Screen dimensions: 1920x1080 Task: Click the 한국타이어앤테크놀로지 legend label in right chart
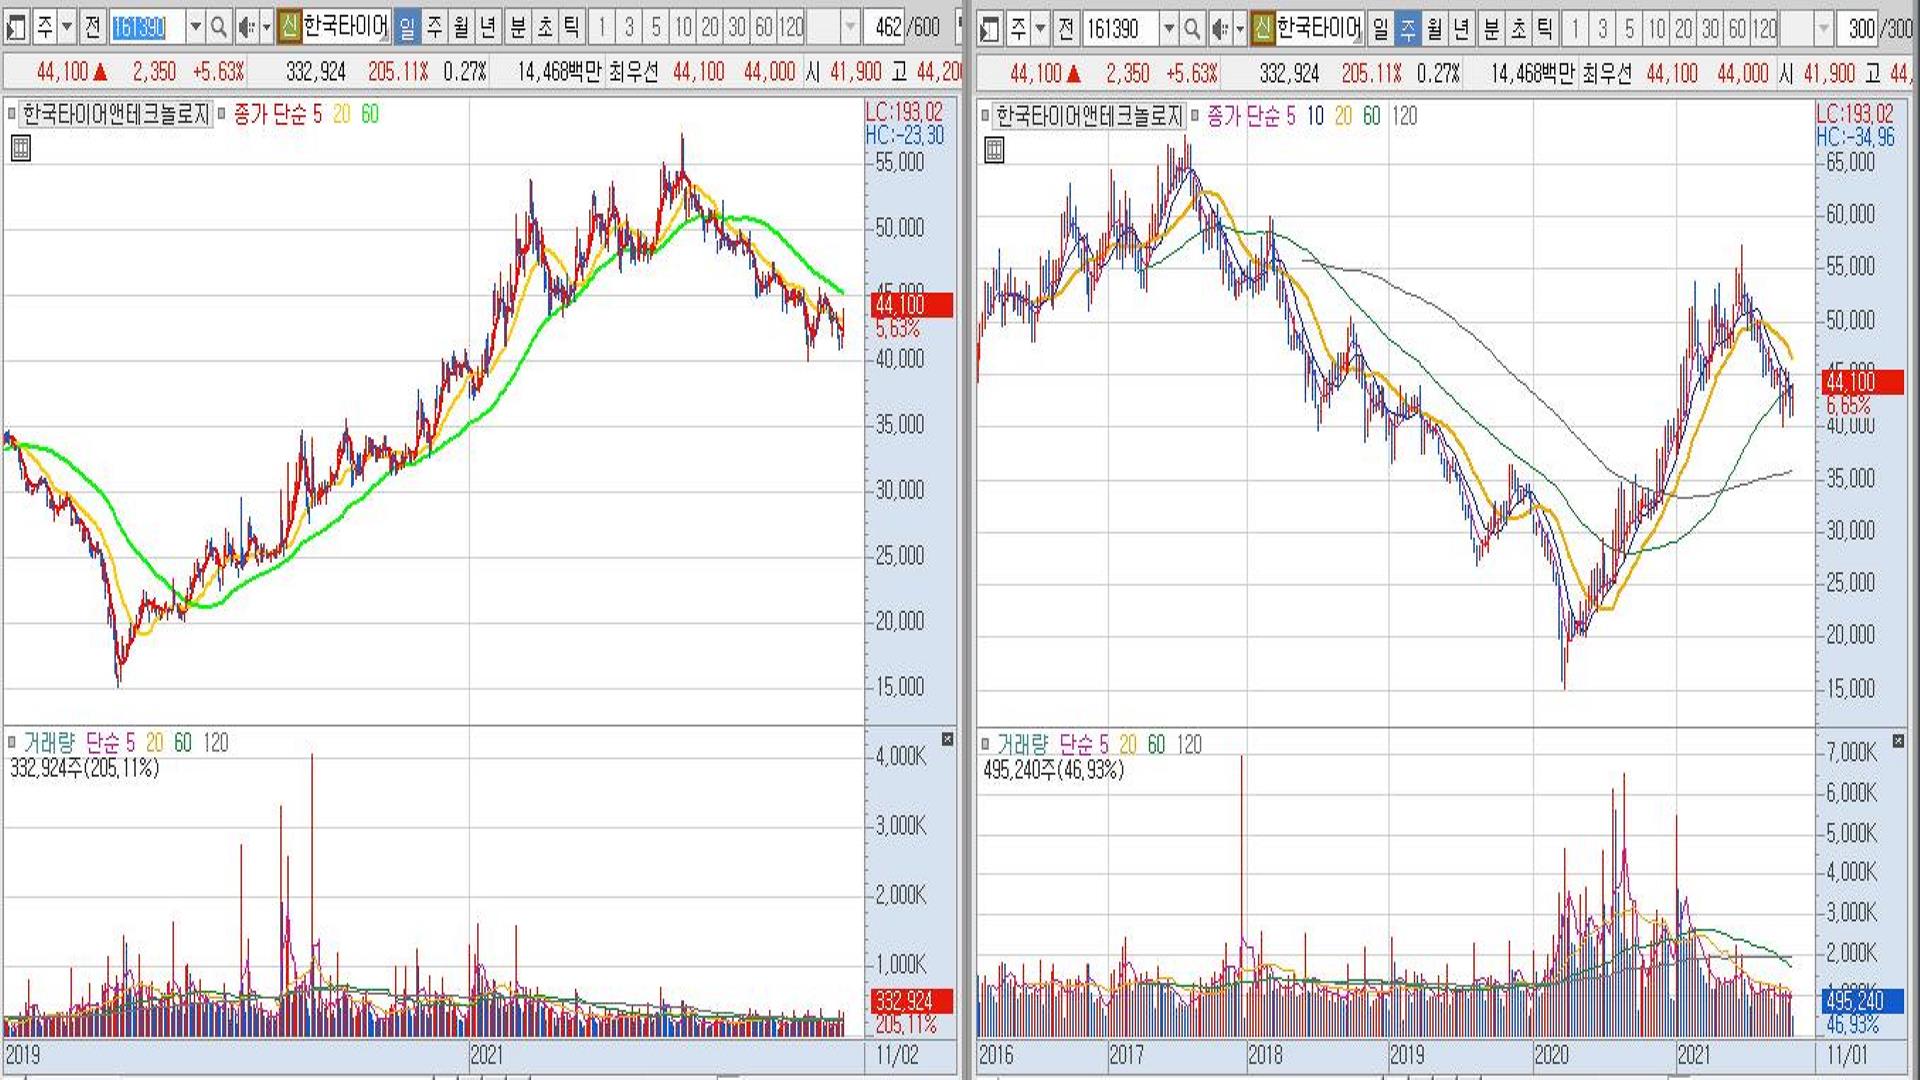[x=1089, y=117]
